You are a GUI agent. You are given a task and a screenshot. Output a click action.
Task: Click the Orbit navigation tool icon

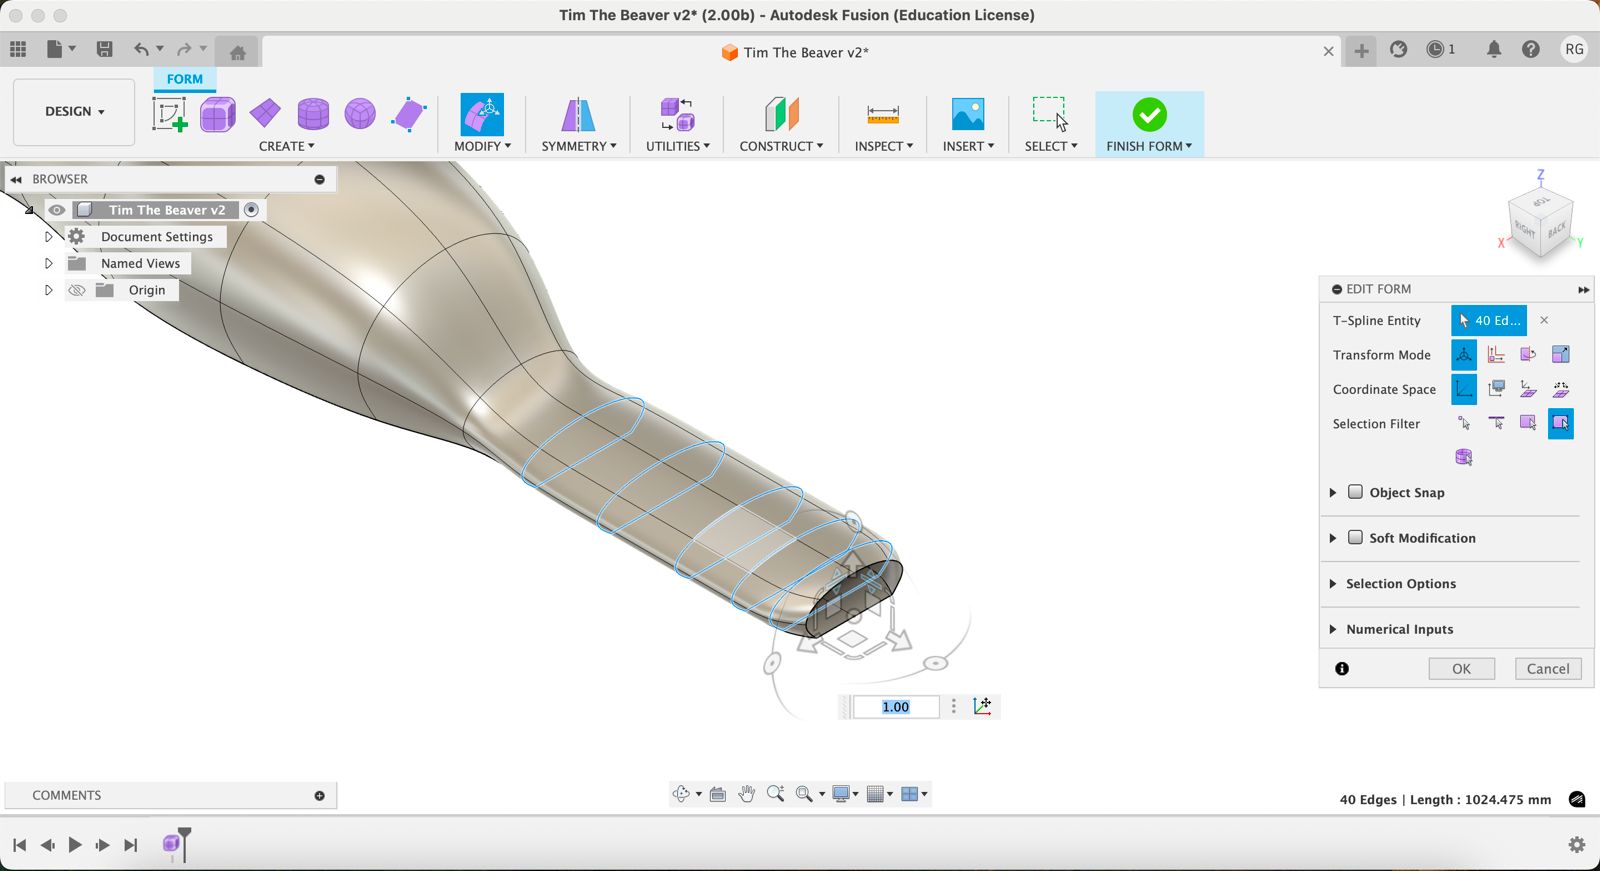681,794
